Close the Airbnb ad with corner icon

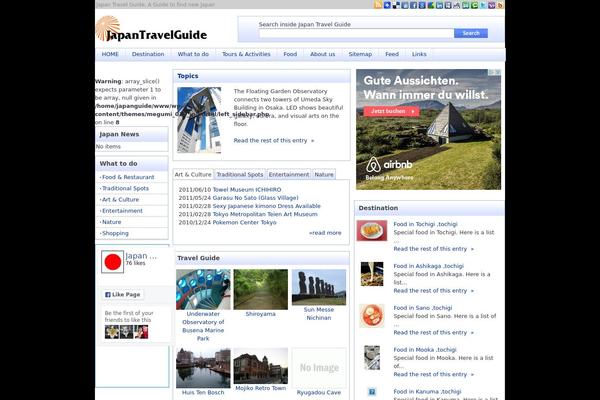(497, 72)
